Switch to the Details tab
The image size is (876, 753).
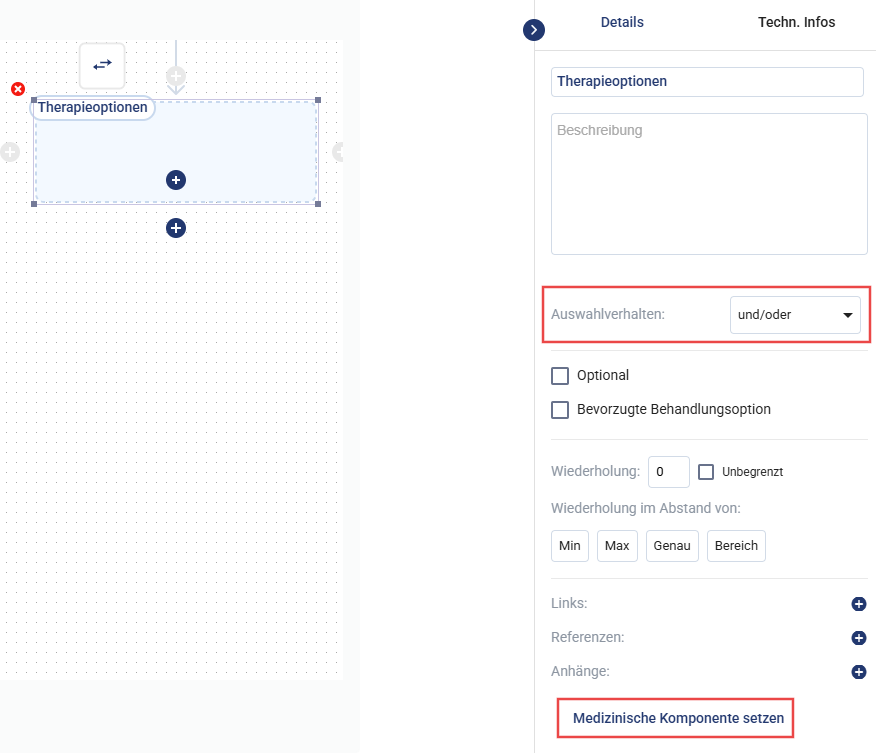622,22
